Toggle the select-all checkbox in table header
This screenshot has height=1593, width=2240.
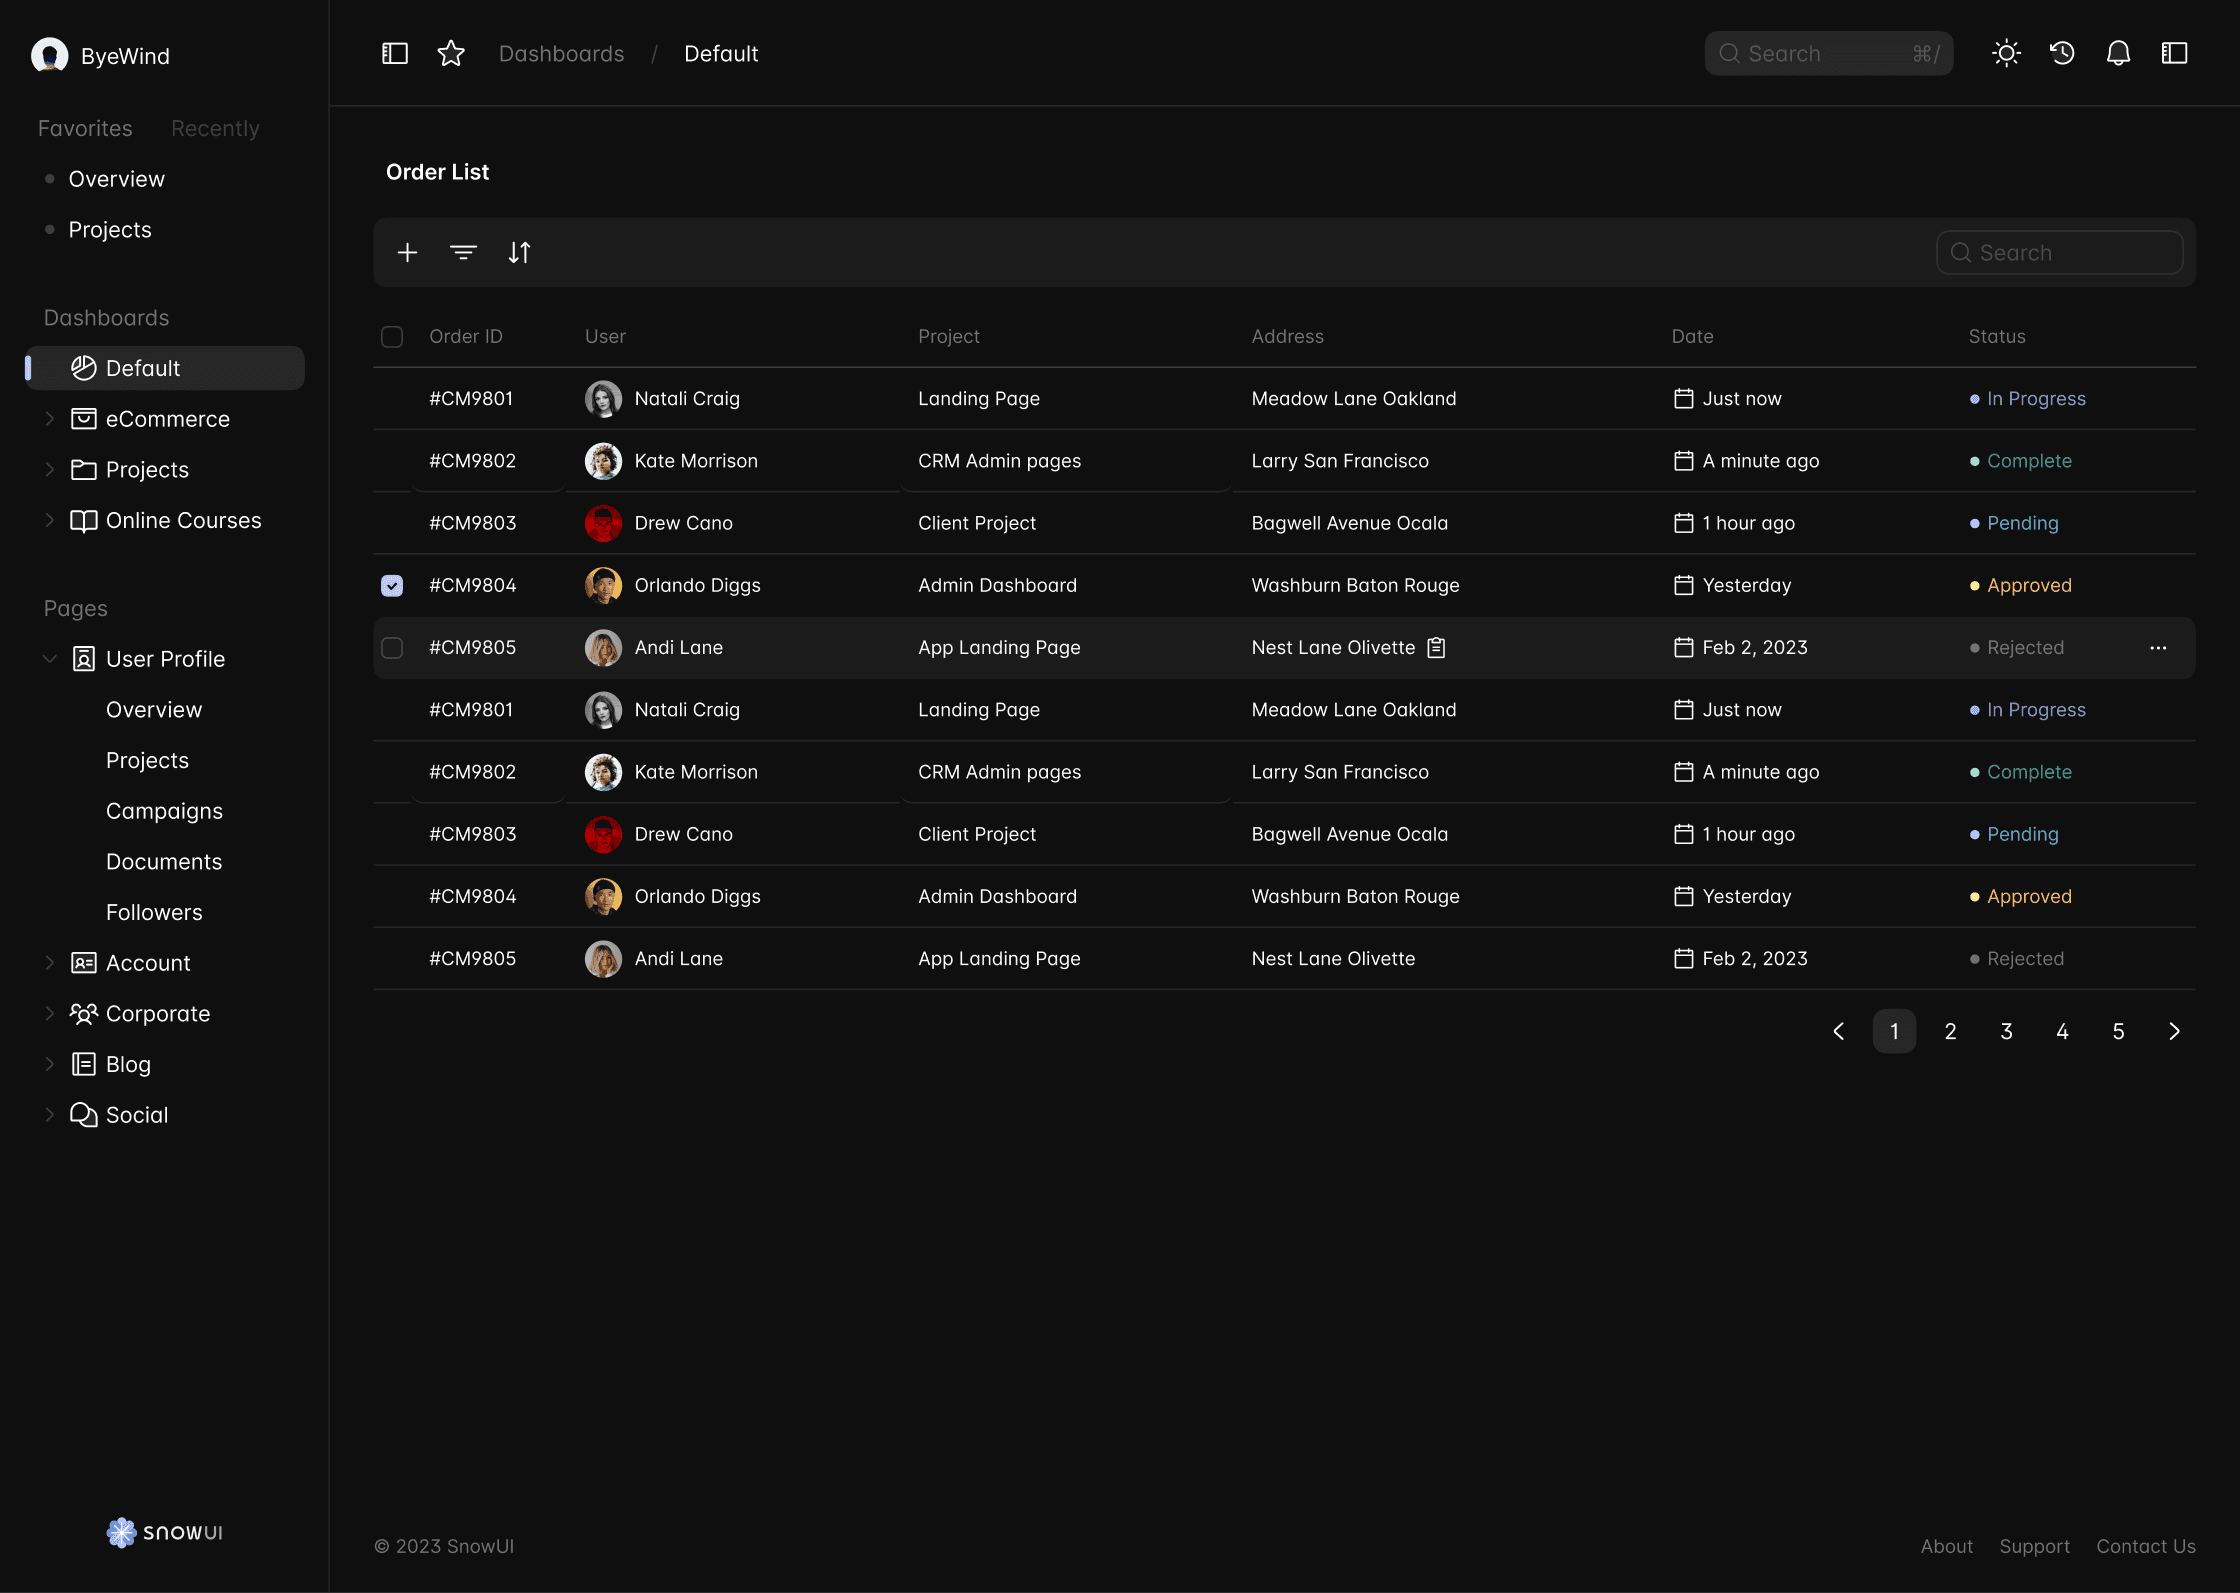pos(392,337)
